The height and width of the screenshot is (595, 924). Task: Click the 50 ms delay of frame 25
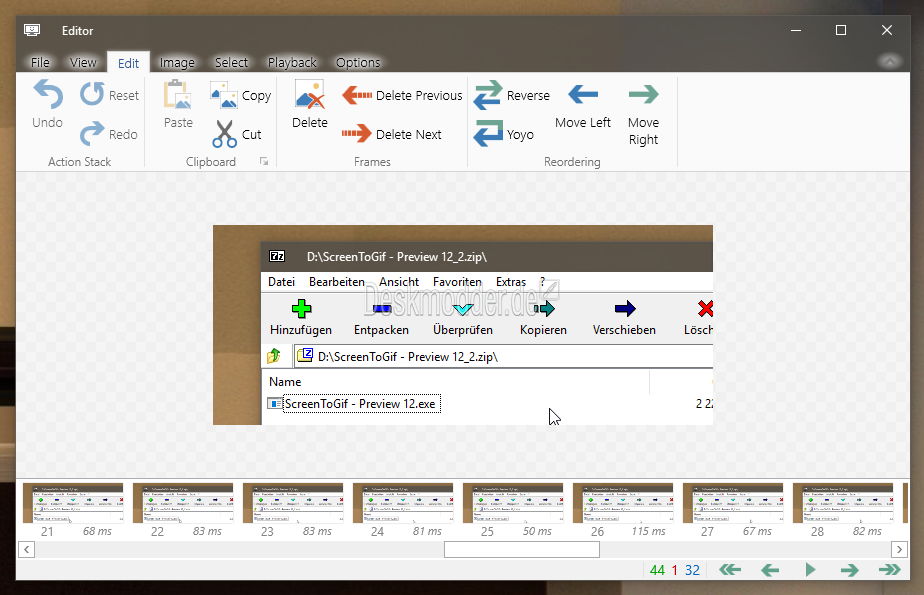tap(537, 531)
